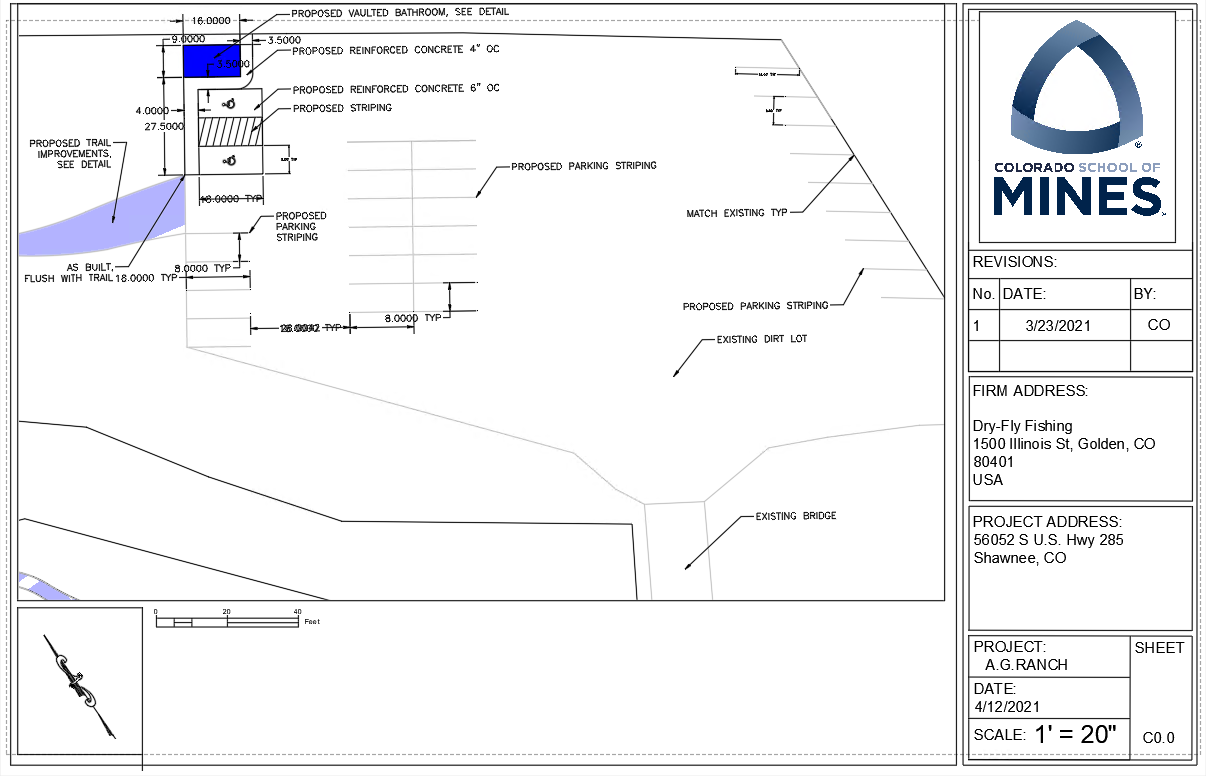Select the hatched proposed striping area

(x=229, y=131)
